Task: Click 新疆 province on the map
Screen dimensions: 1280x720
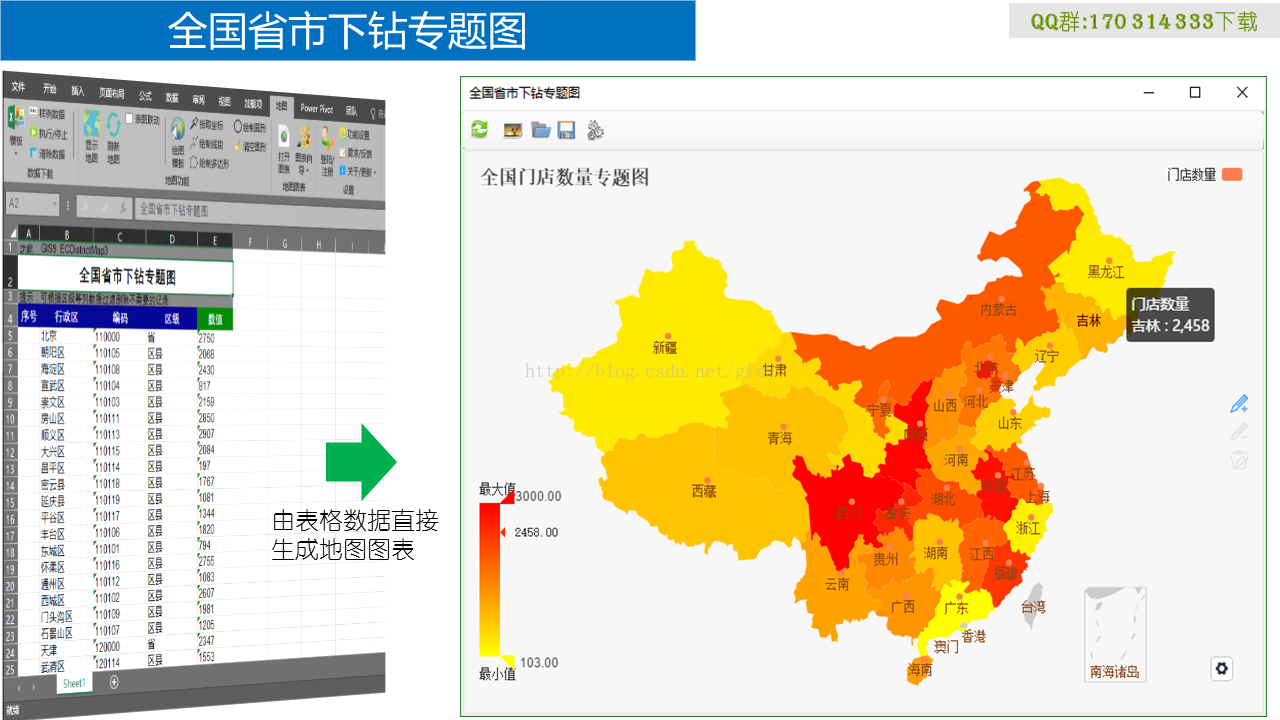Action: coord(664,348)
